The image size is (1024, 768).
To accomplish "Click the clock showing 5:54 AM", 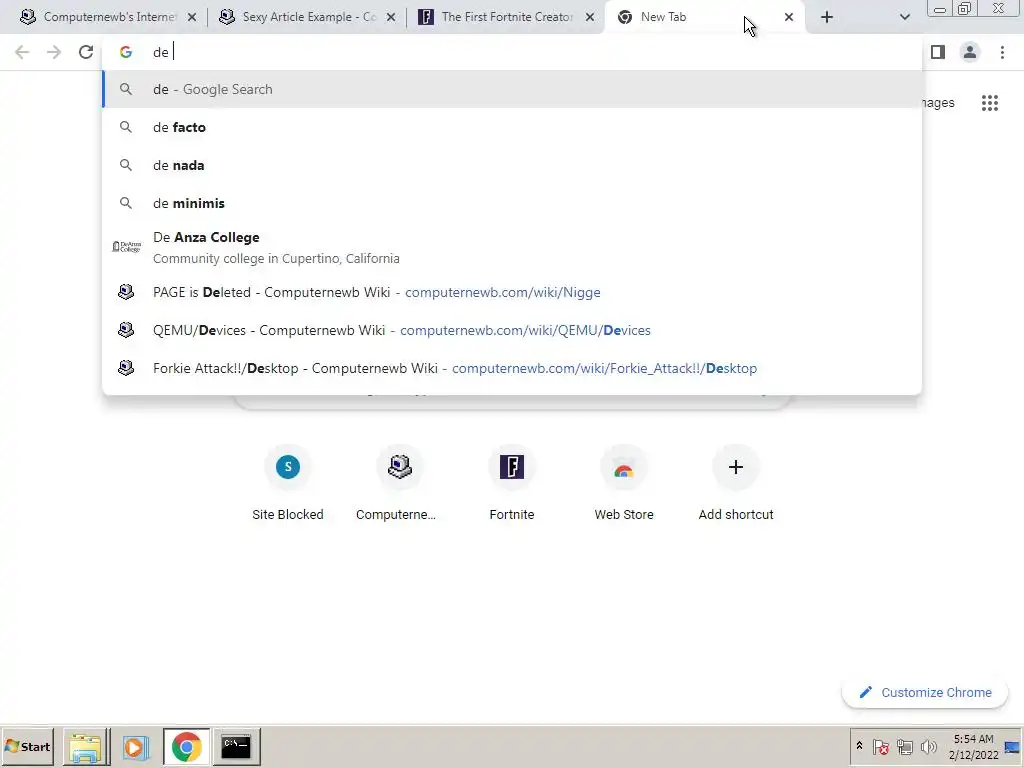I will tap(974, 746).
